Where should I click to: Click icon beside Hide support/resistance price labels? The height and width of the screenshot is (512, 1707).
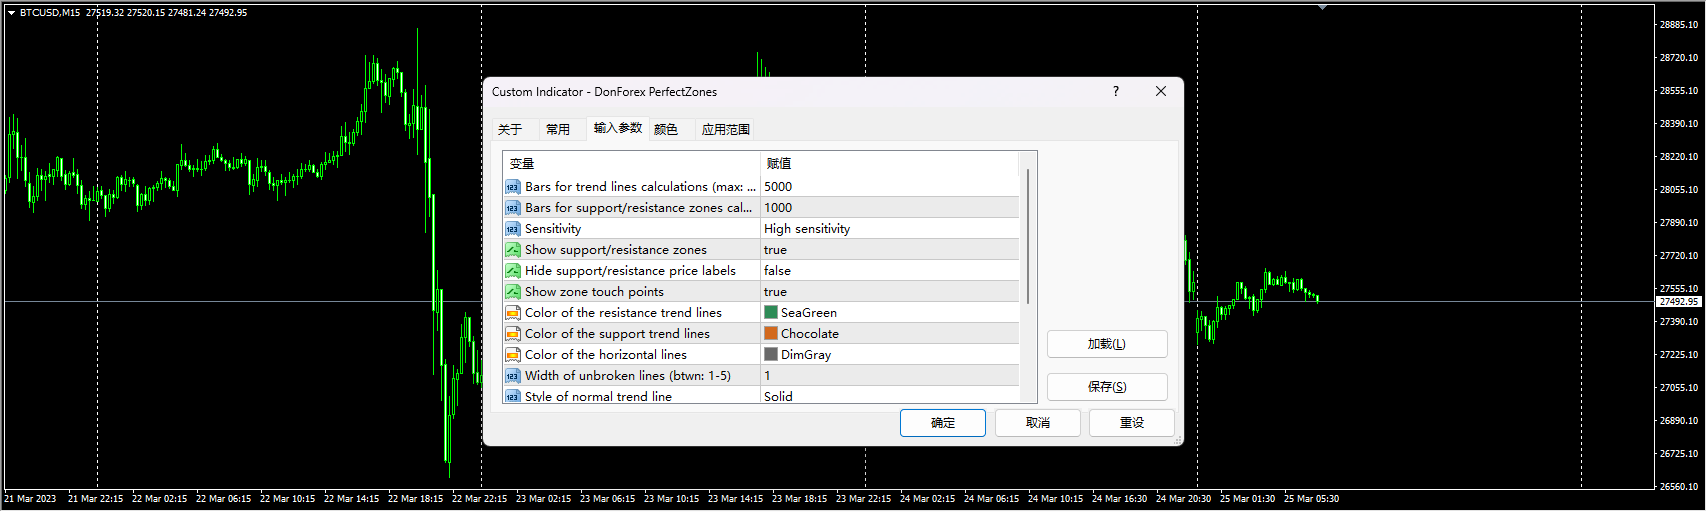tap(513, 271)
